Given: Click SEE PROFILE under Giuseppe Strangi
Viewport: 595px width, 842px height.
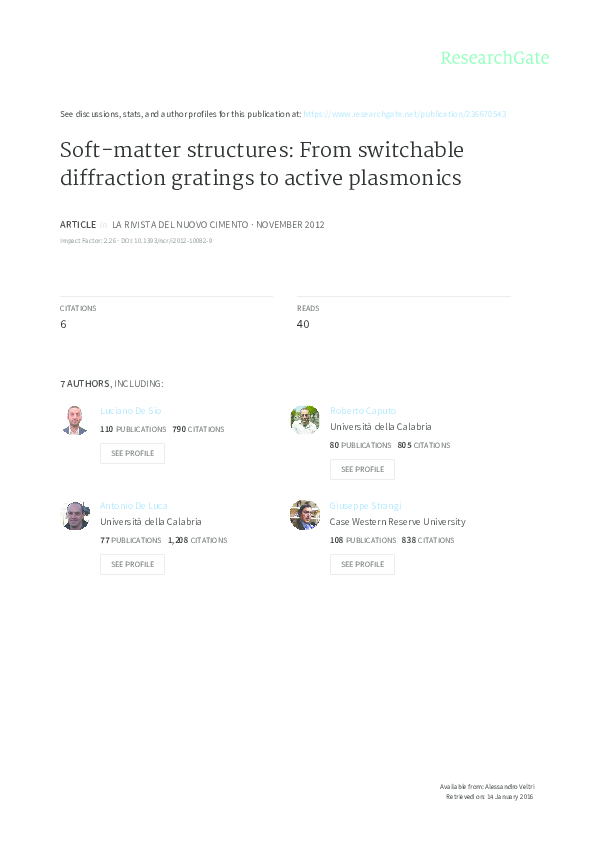Looking at the screenshot, I should click(x=362, y=564).
